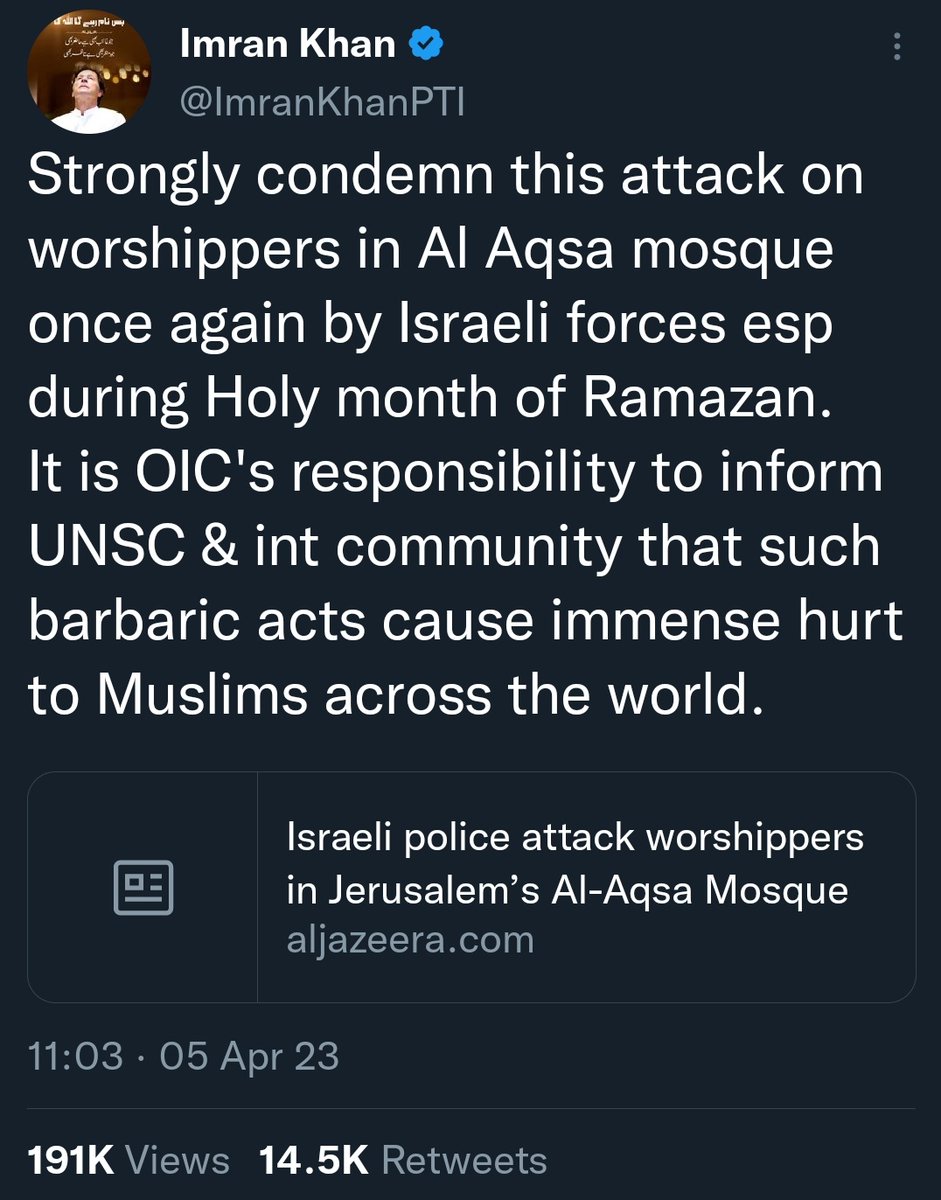The width and height of the screenshot is (941, 1200).
Task: Click the 11:03 timestamp
Action: click(x=76, y=1056)
